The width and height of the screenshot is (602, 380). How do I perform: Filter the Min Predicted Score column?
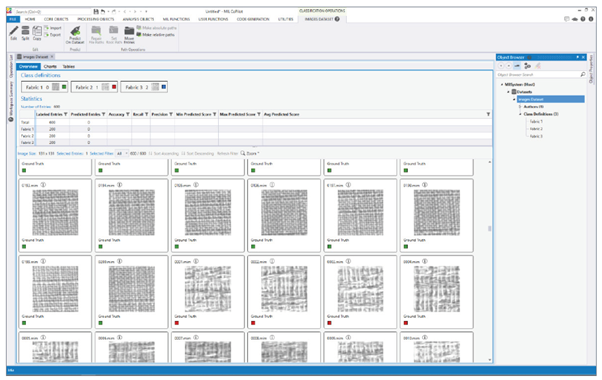215,114
